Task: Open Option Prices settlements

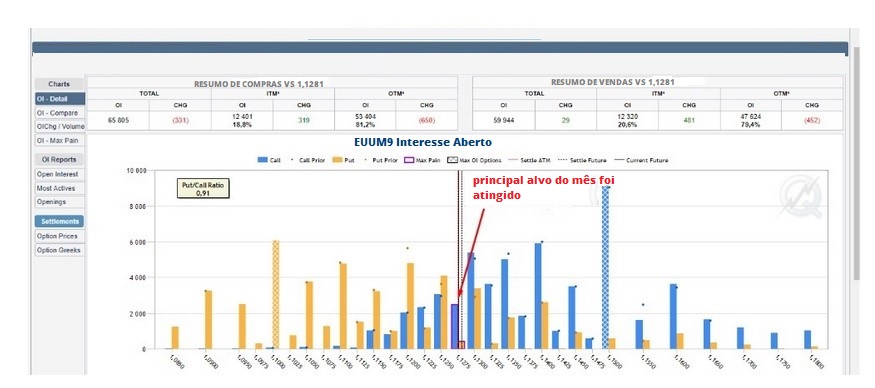Action: (59, 236)
